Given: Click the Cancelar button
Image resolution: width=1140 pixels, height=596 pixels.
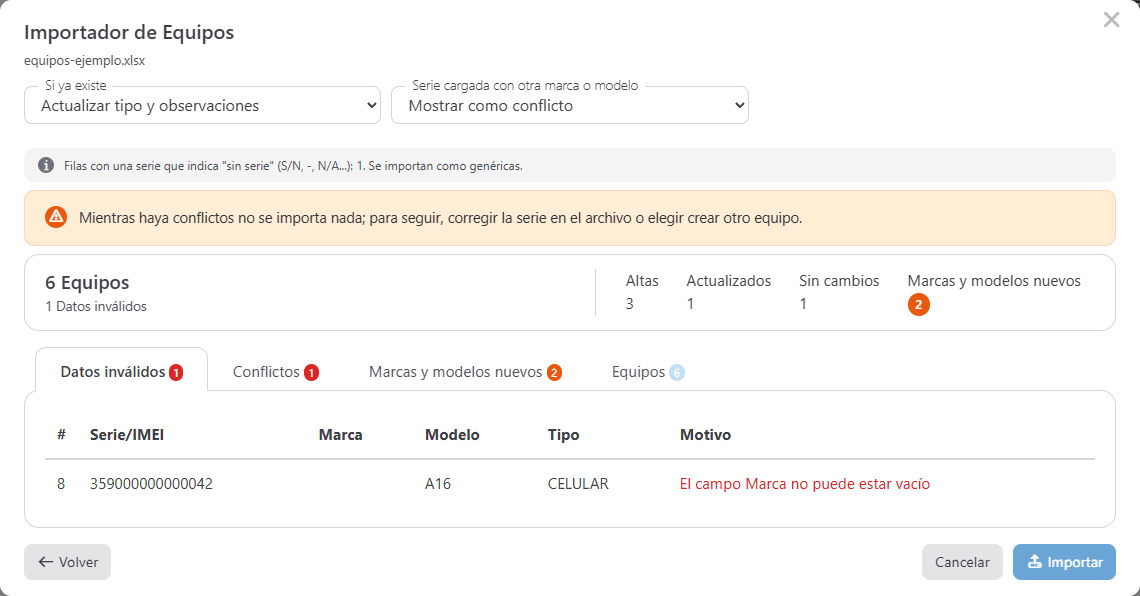Looking at the screenshot, I should 962,562.
